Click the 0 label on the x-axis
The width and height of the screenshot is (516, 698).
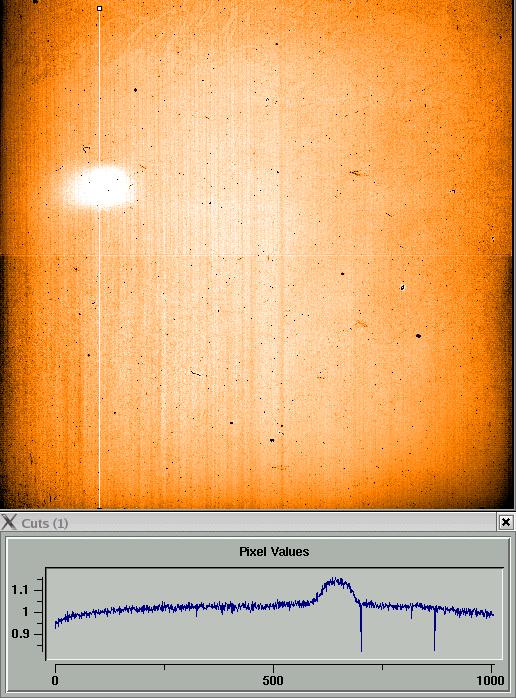pyautogui.click(x=55, y=680)
